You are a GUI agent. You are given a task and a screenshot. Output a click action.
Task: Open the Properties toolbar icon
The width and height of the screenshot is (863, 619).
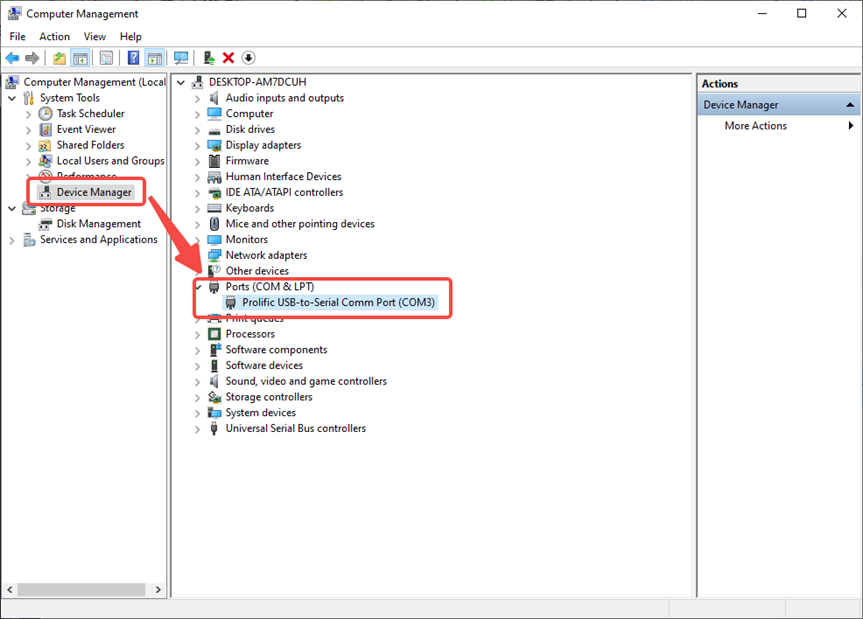tap(106, 58)
